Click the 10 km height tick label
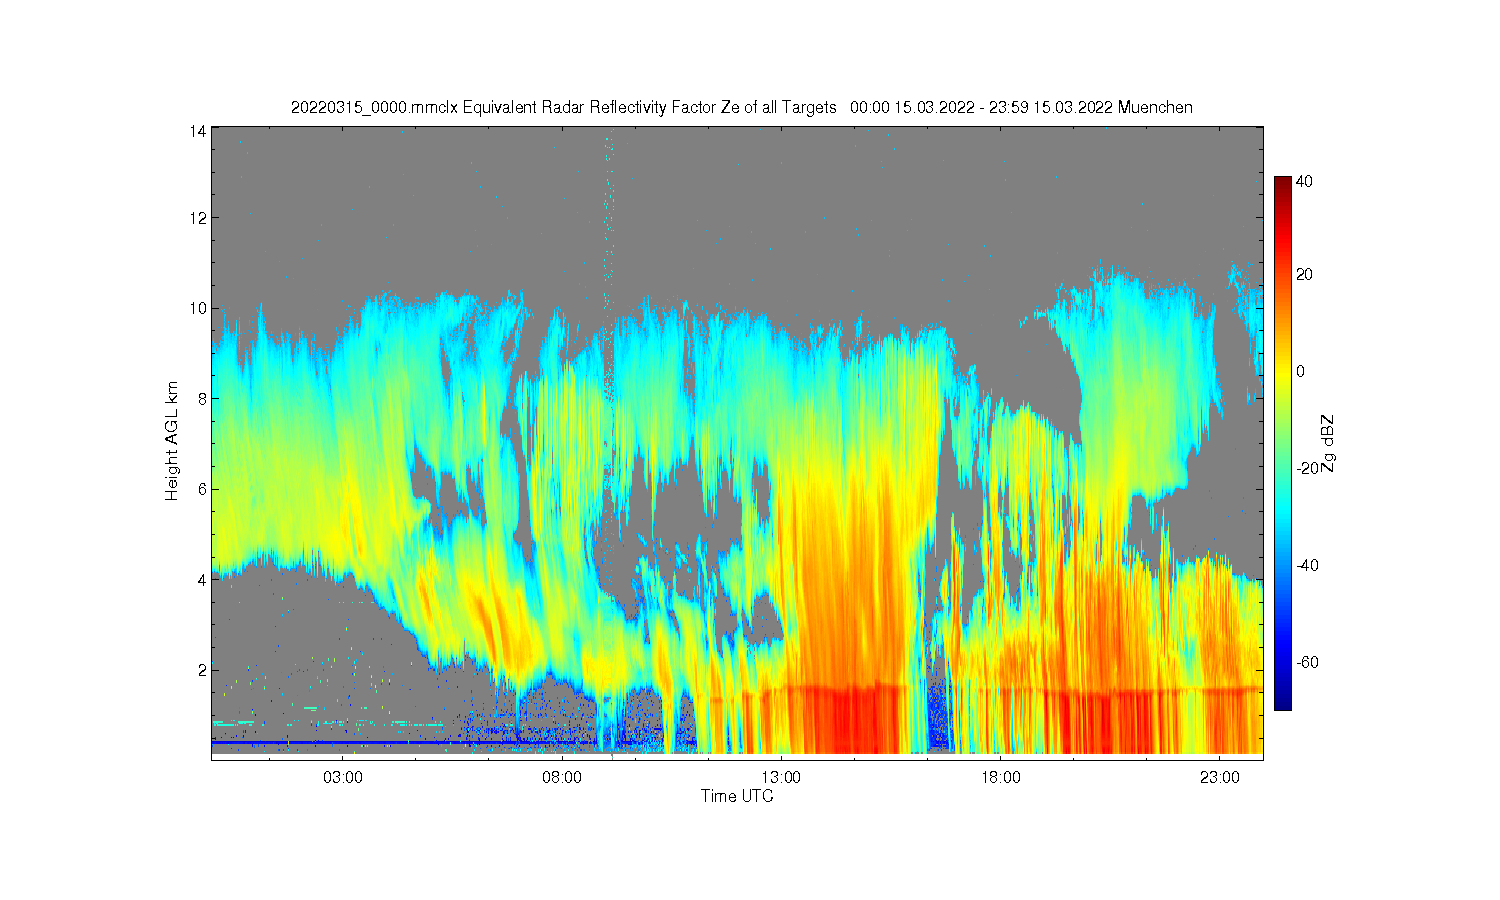Image resolution: width=1500 pixels, height=900 pixels. coord(198,308)
